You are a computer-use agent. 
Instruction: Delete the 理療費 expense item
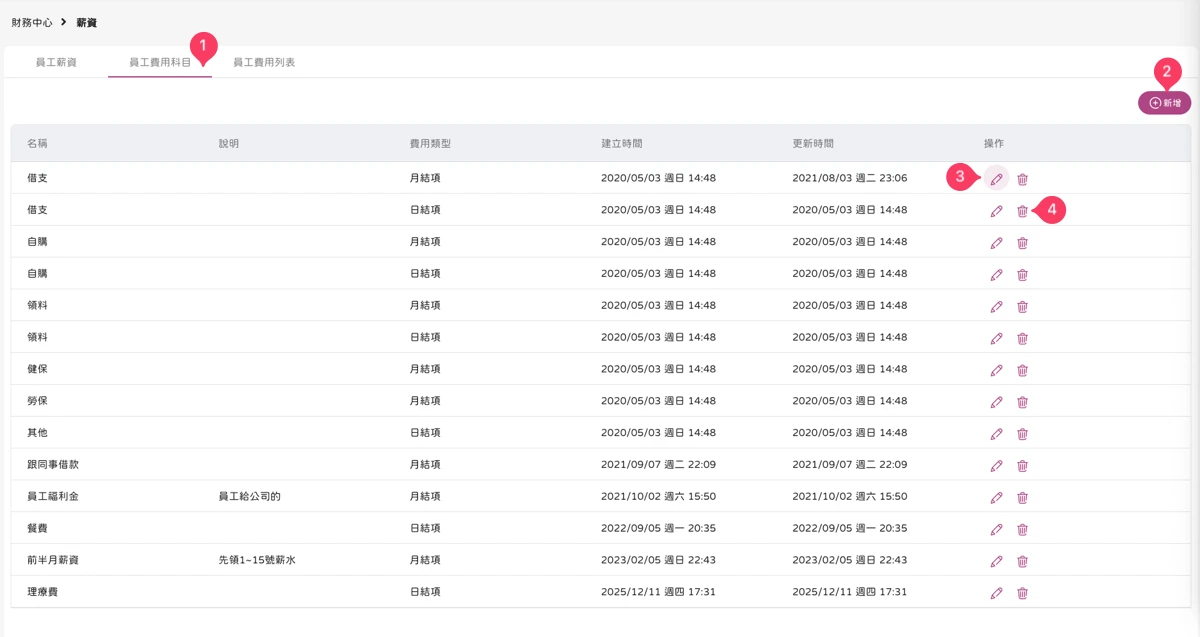[x=1022, y=593]
